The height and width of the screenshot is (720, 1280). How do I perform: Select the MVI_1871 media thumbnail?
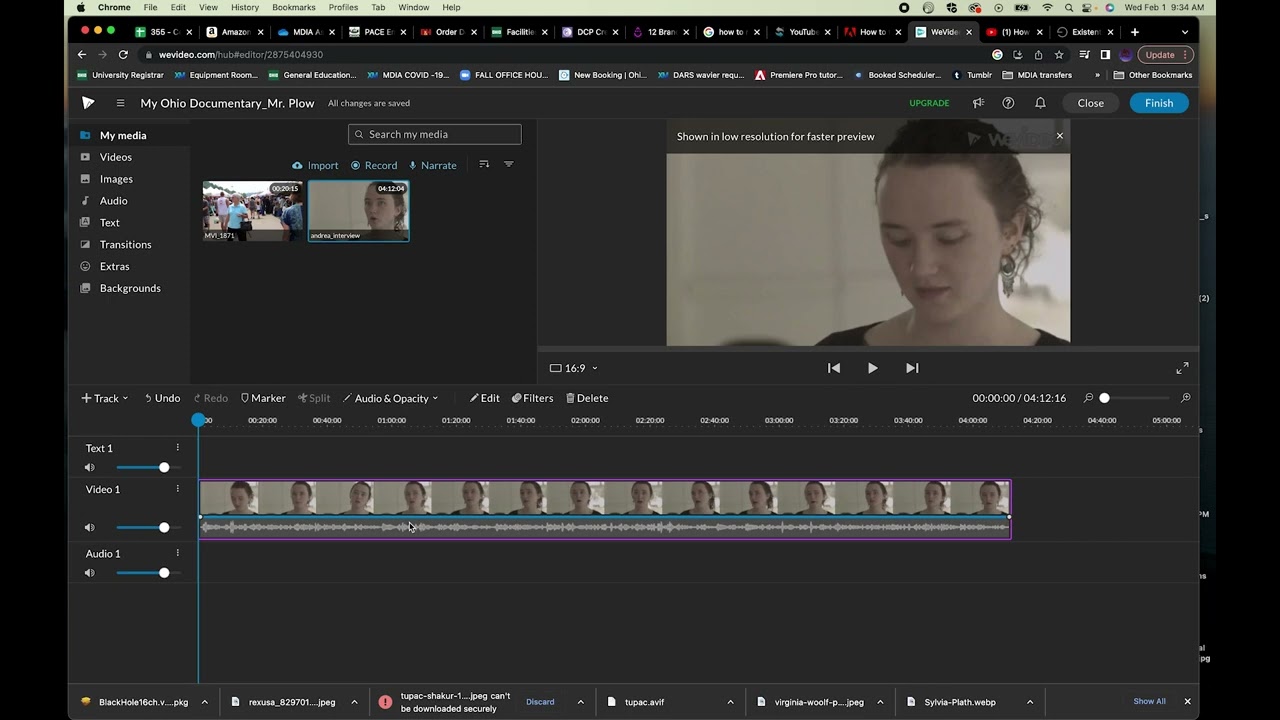253,211
